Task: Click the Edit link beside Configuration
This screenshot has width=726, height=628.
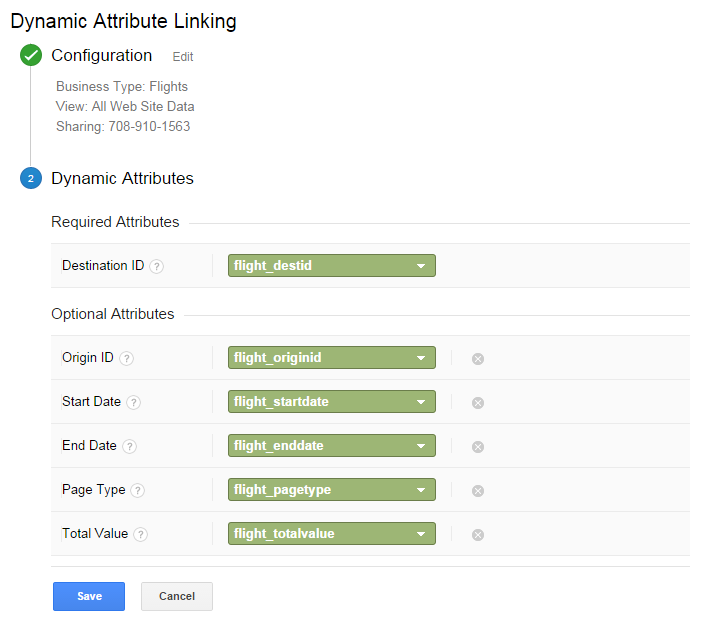Action: pos(183,57)
